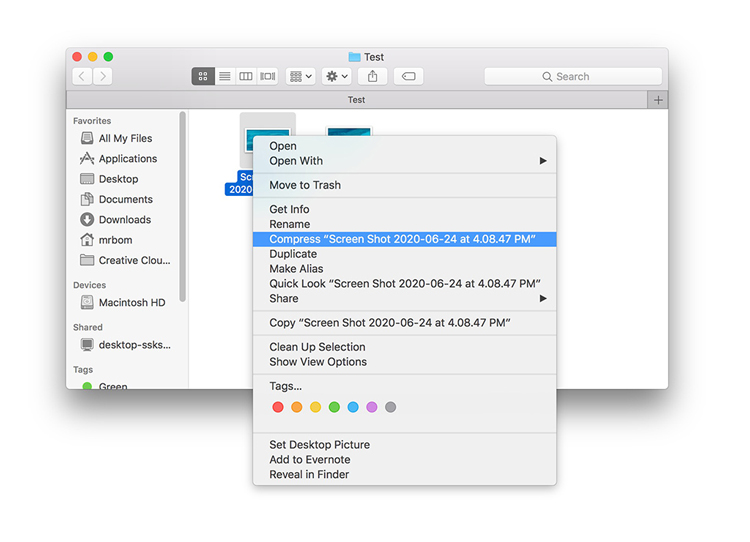This screenshot has height=542, width=750.
Task: Open All My Files in sidebar
Action: 125,138
